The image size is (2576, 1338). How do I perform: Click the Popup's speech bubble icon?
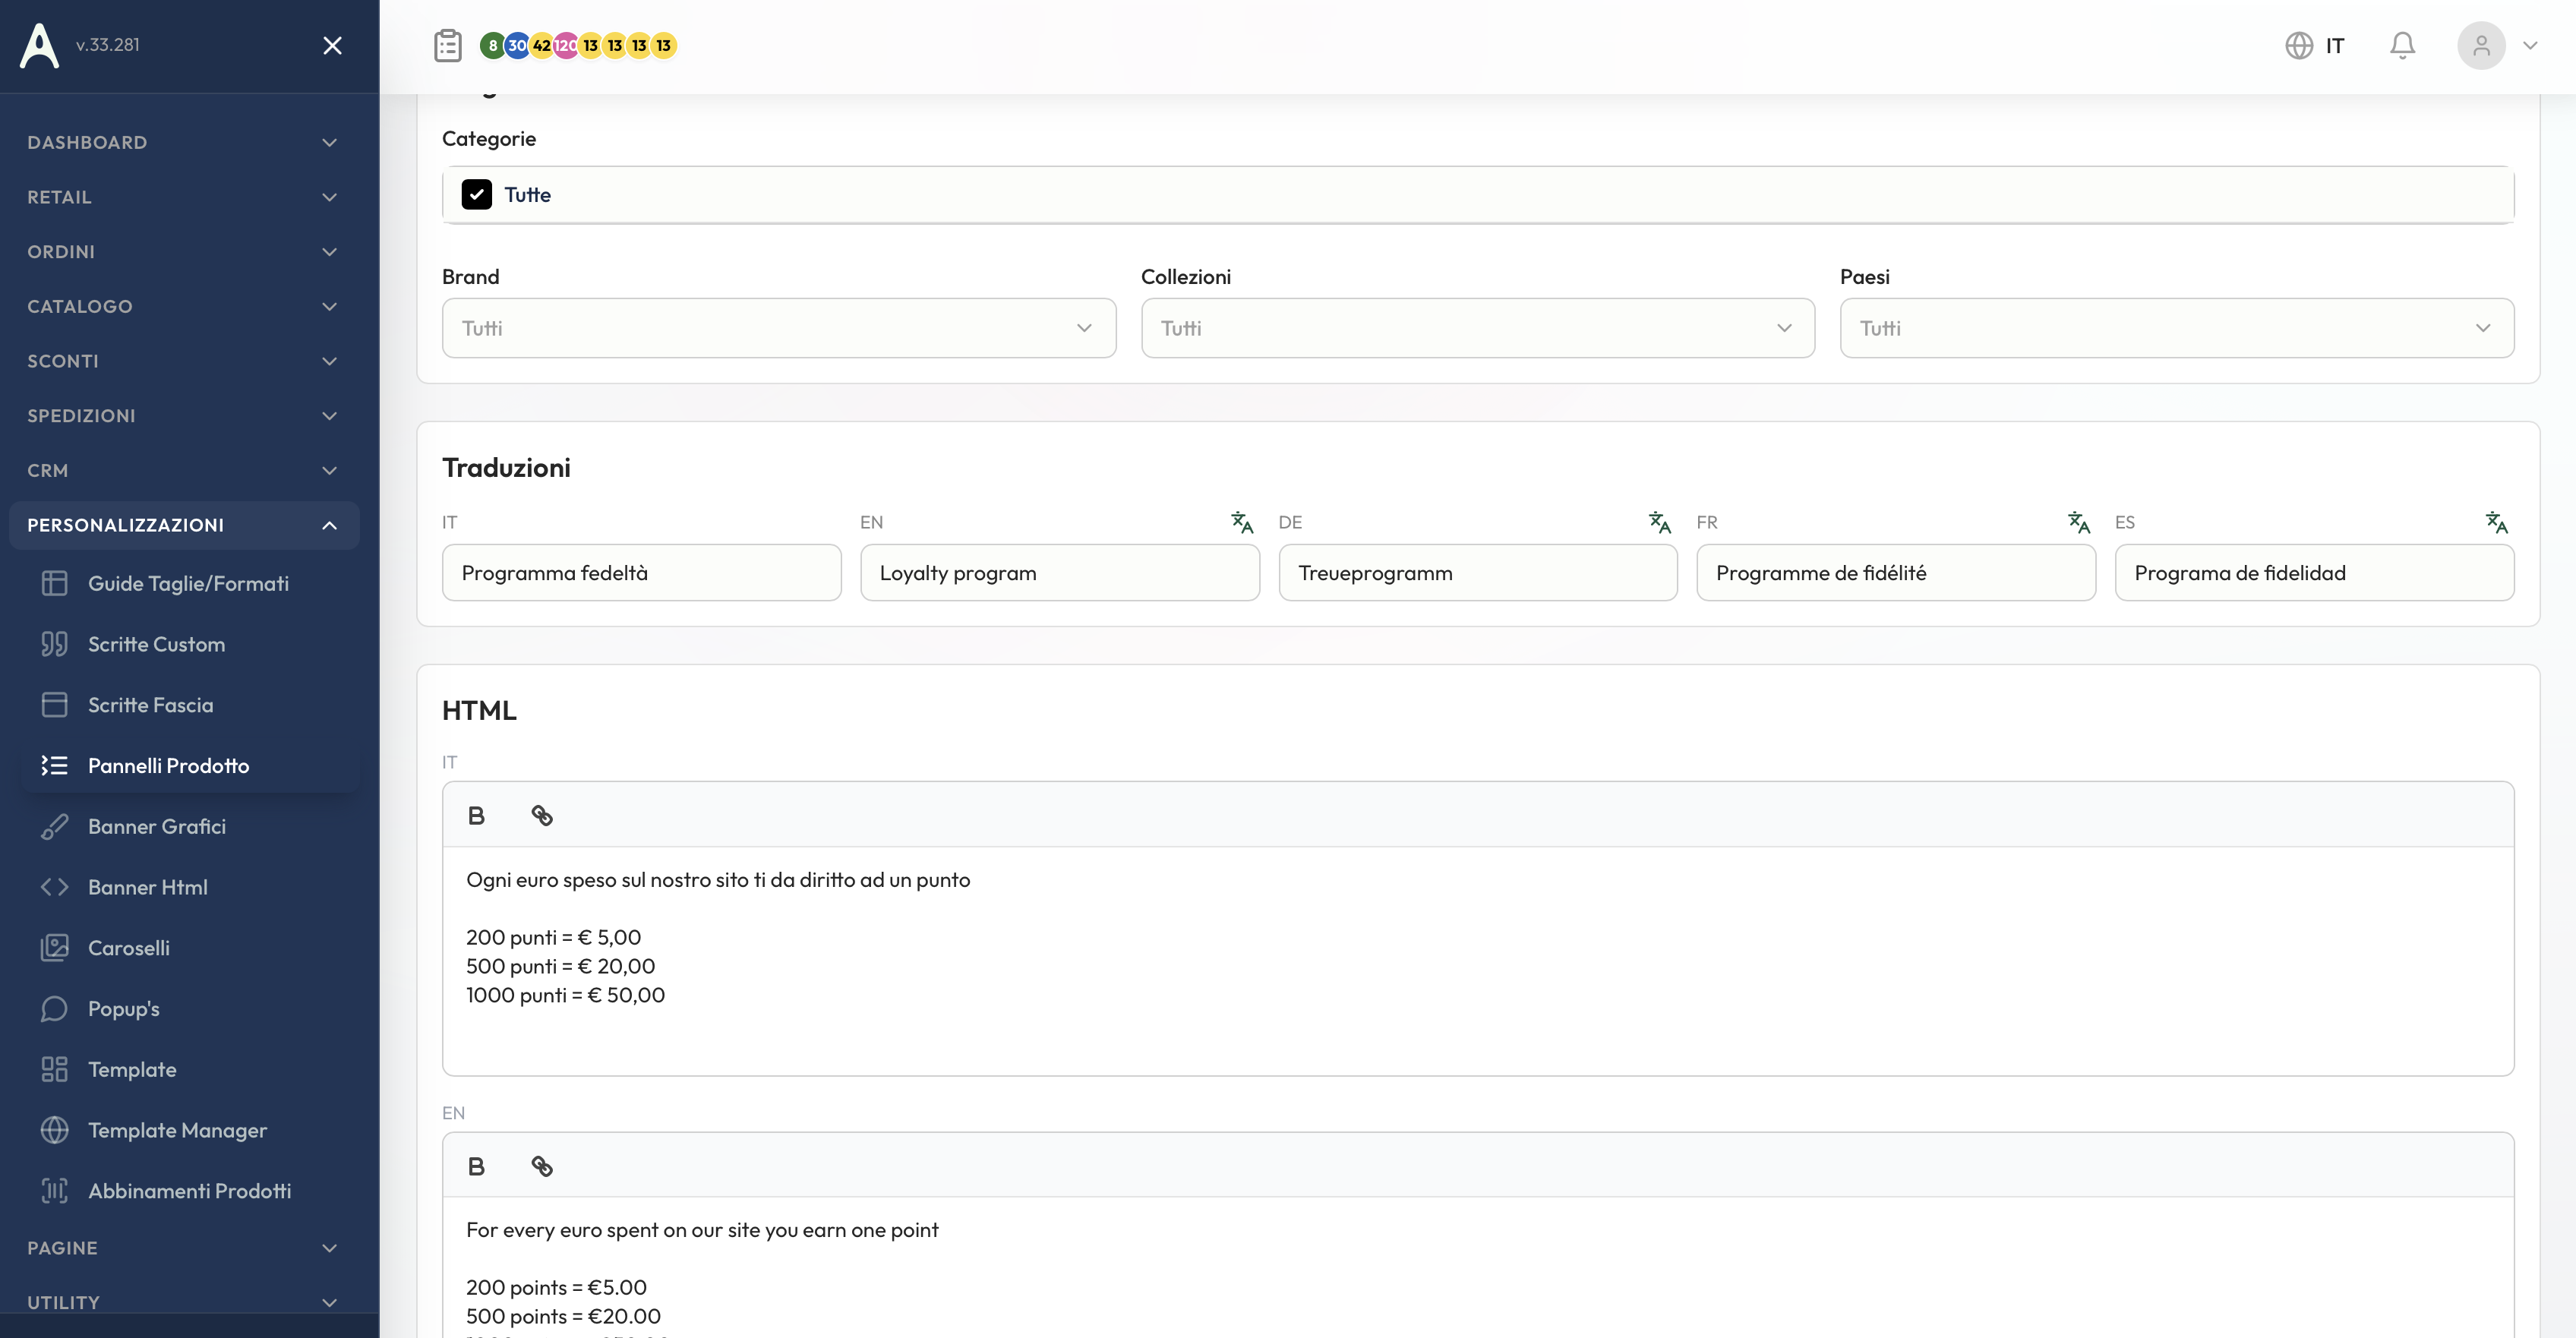(x=55, y=1010)
